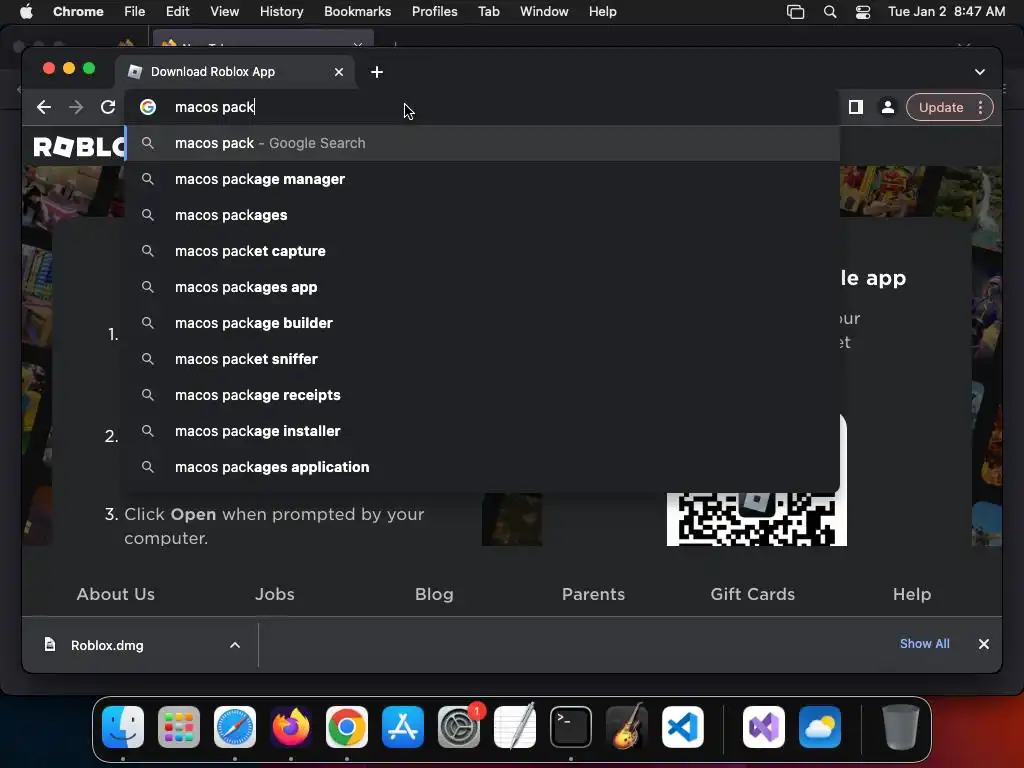Open Launchpad from the Dock

[x=179, y=727]
